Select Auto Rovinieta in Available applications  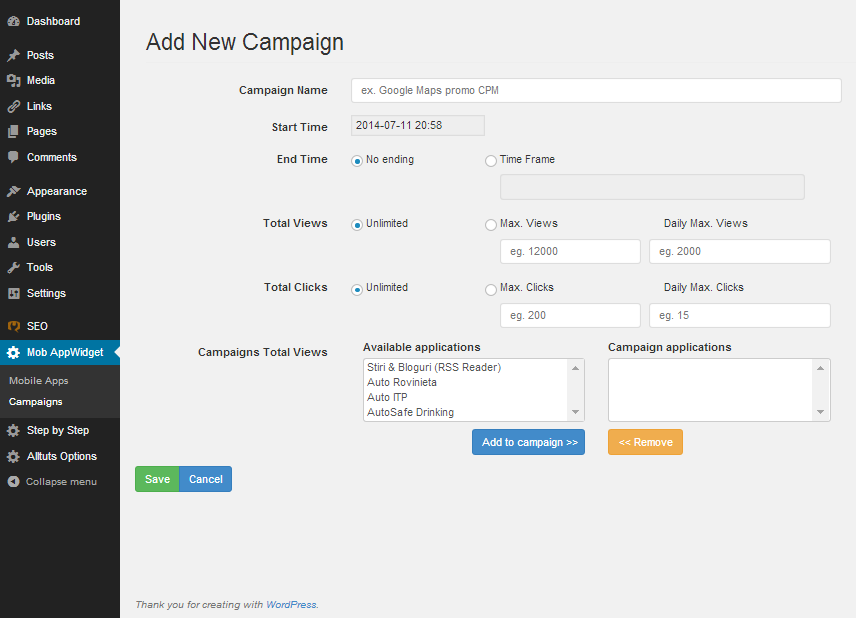tap(402, 382)
